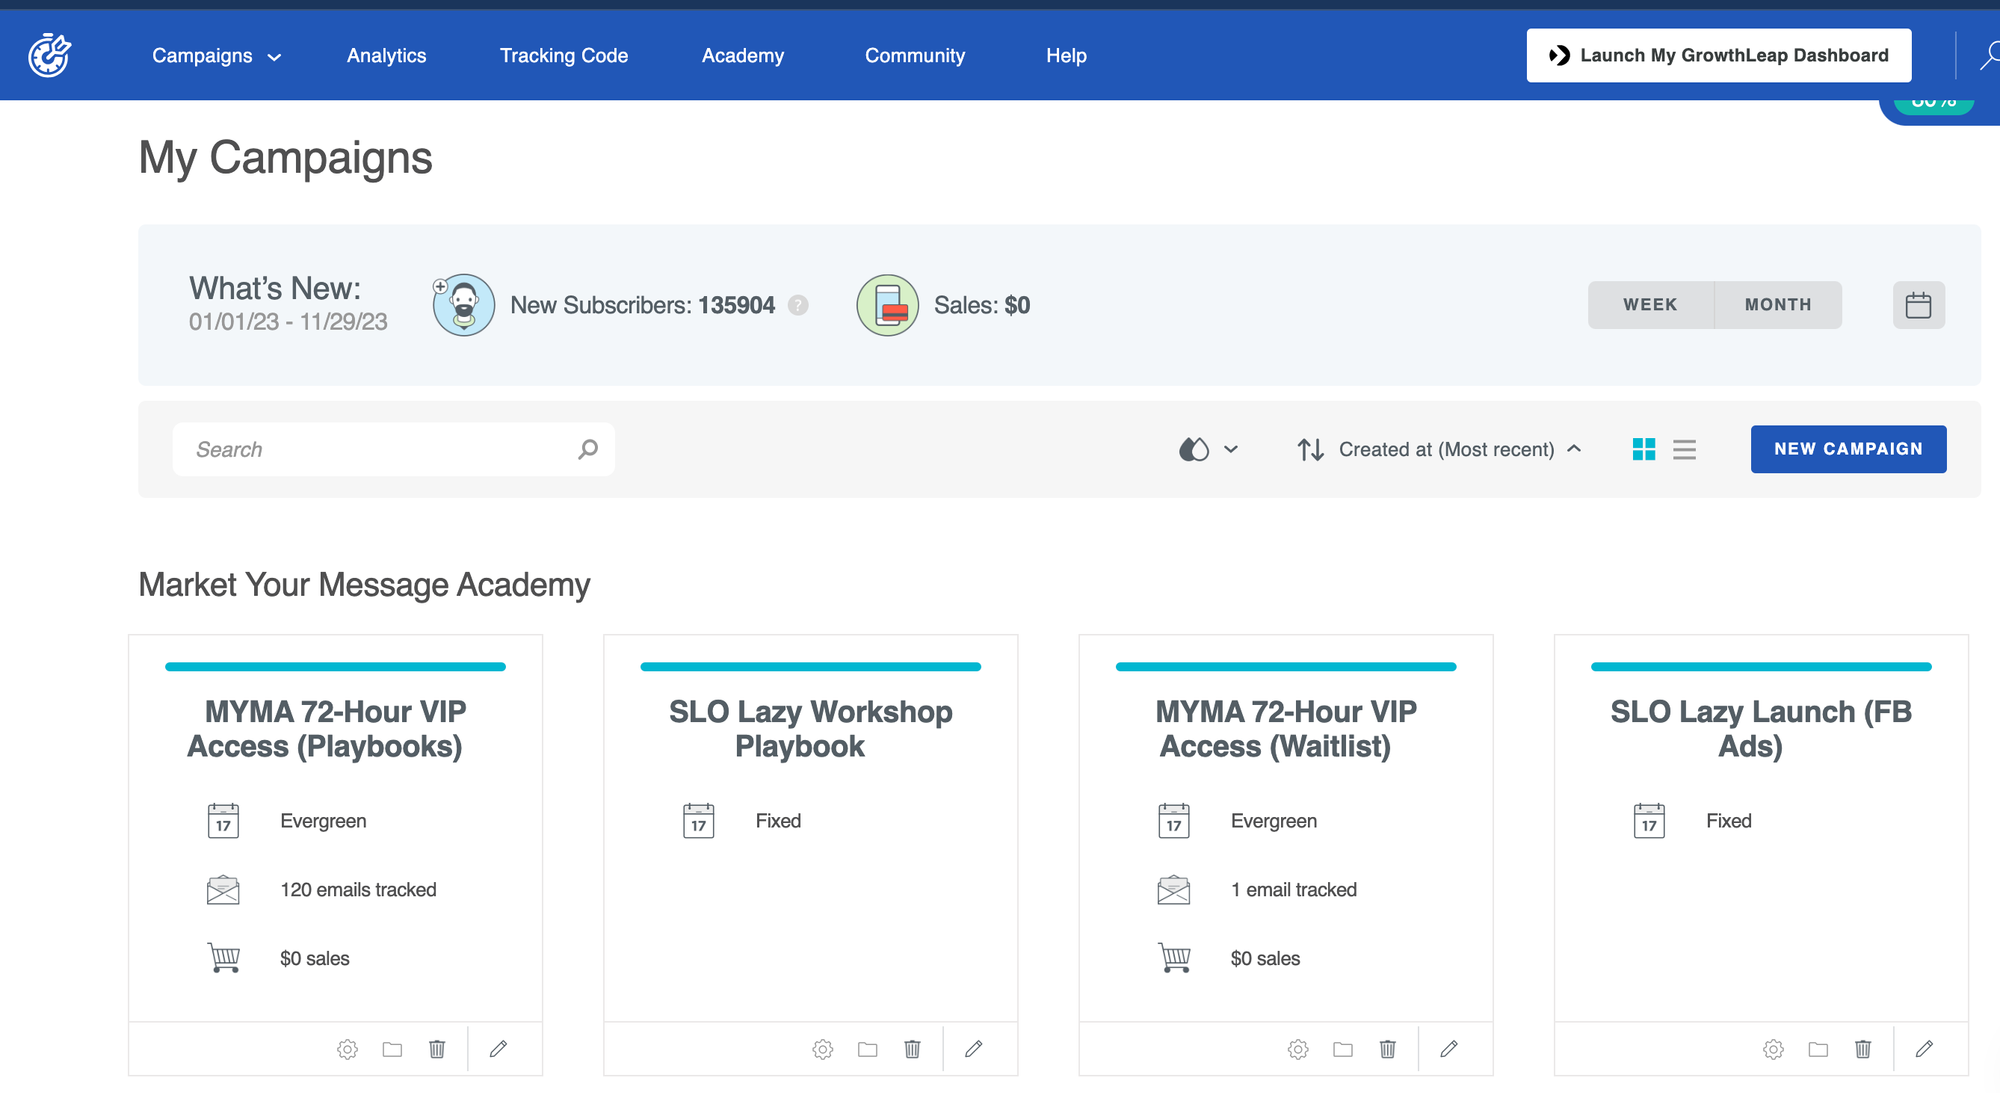
Task: Click the app logo in the header
Action: [x=49, y=55]
